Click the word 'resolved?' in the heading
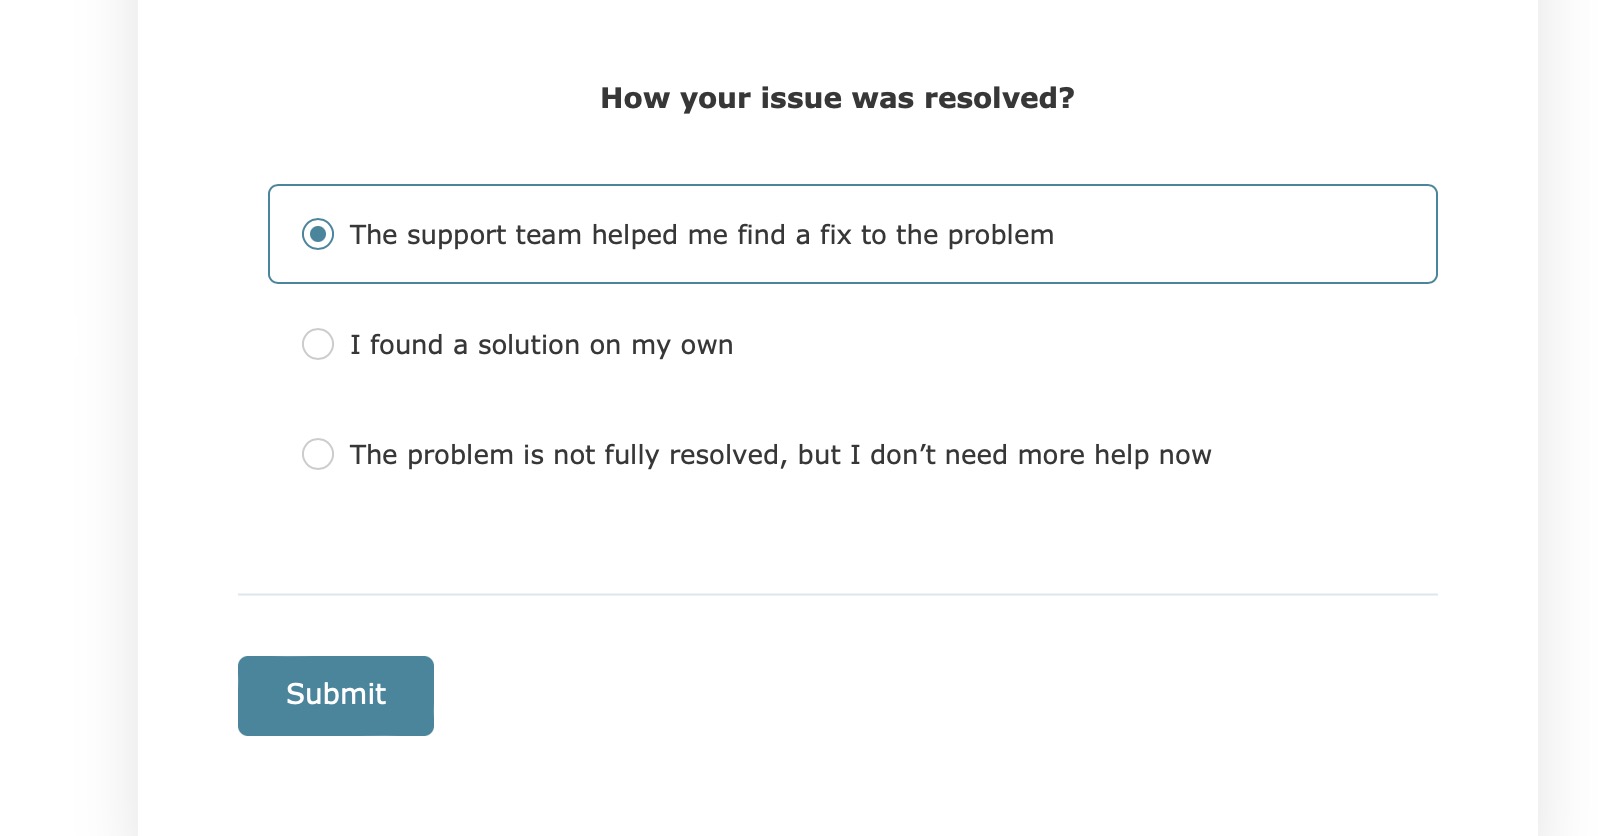The image size is (1598, 836). click(x=999, y=98)
